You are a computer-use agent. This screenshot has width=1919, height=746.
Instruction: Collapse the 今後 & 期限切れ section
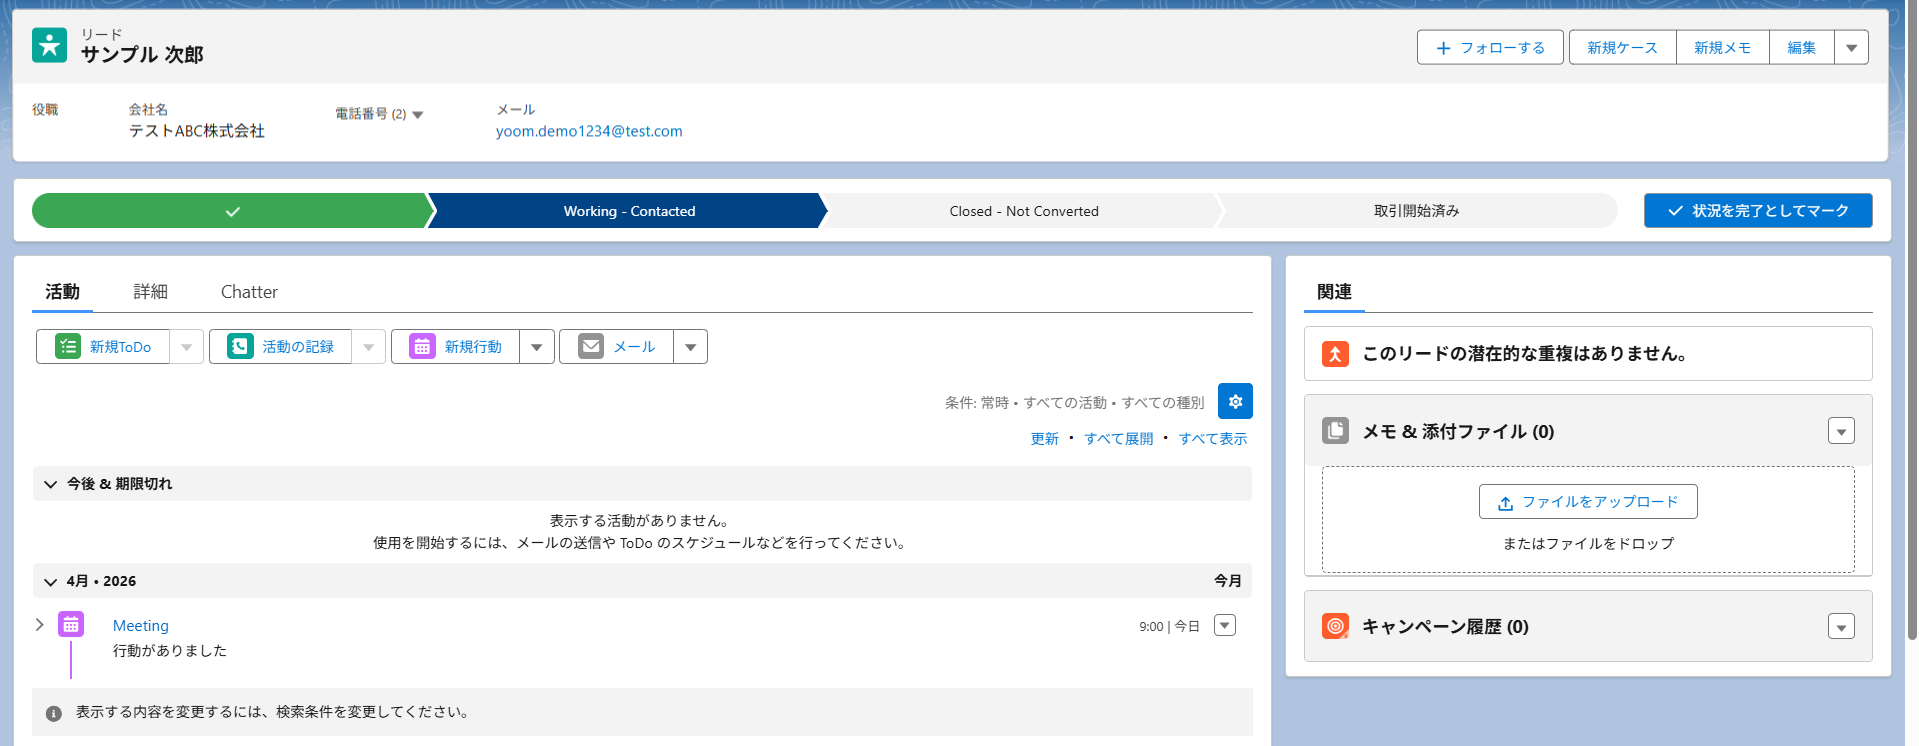(51, 484)
